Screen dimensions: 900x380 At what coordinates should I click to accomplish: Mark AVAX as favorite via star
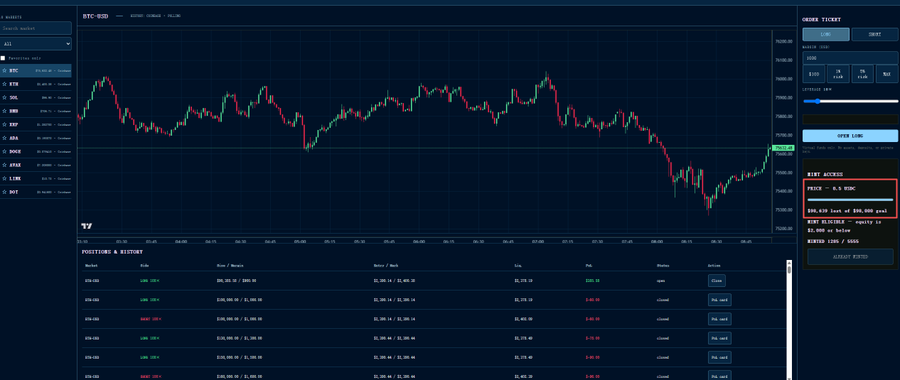(4, 165)
